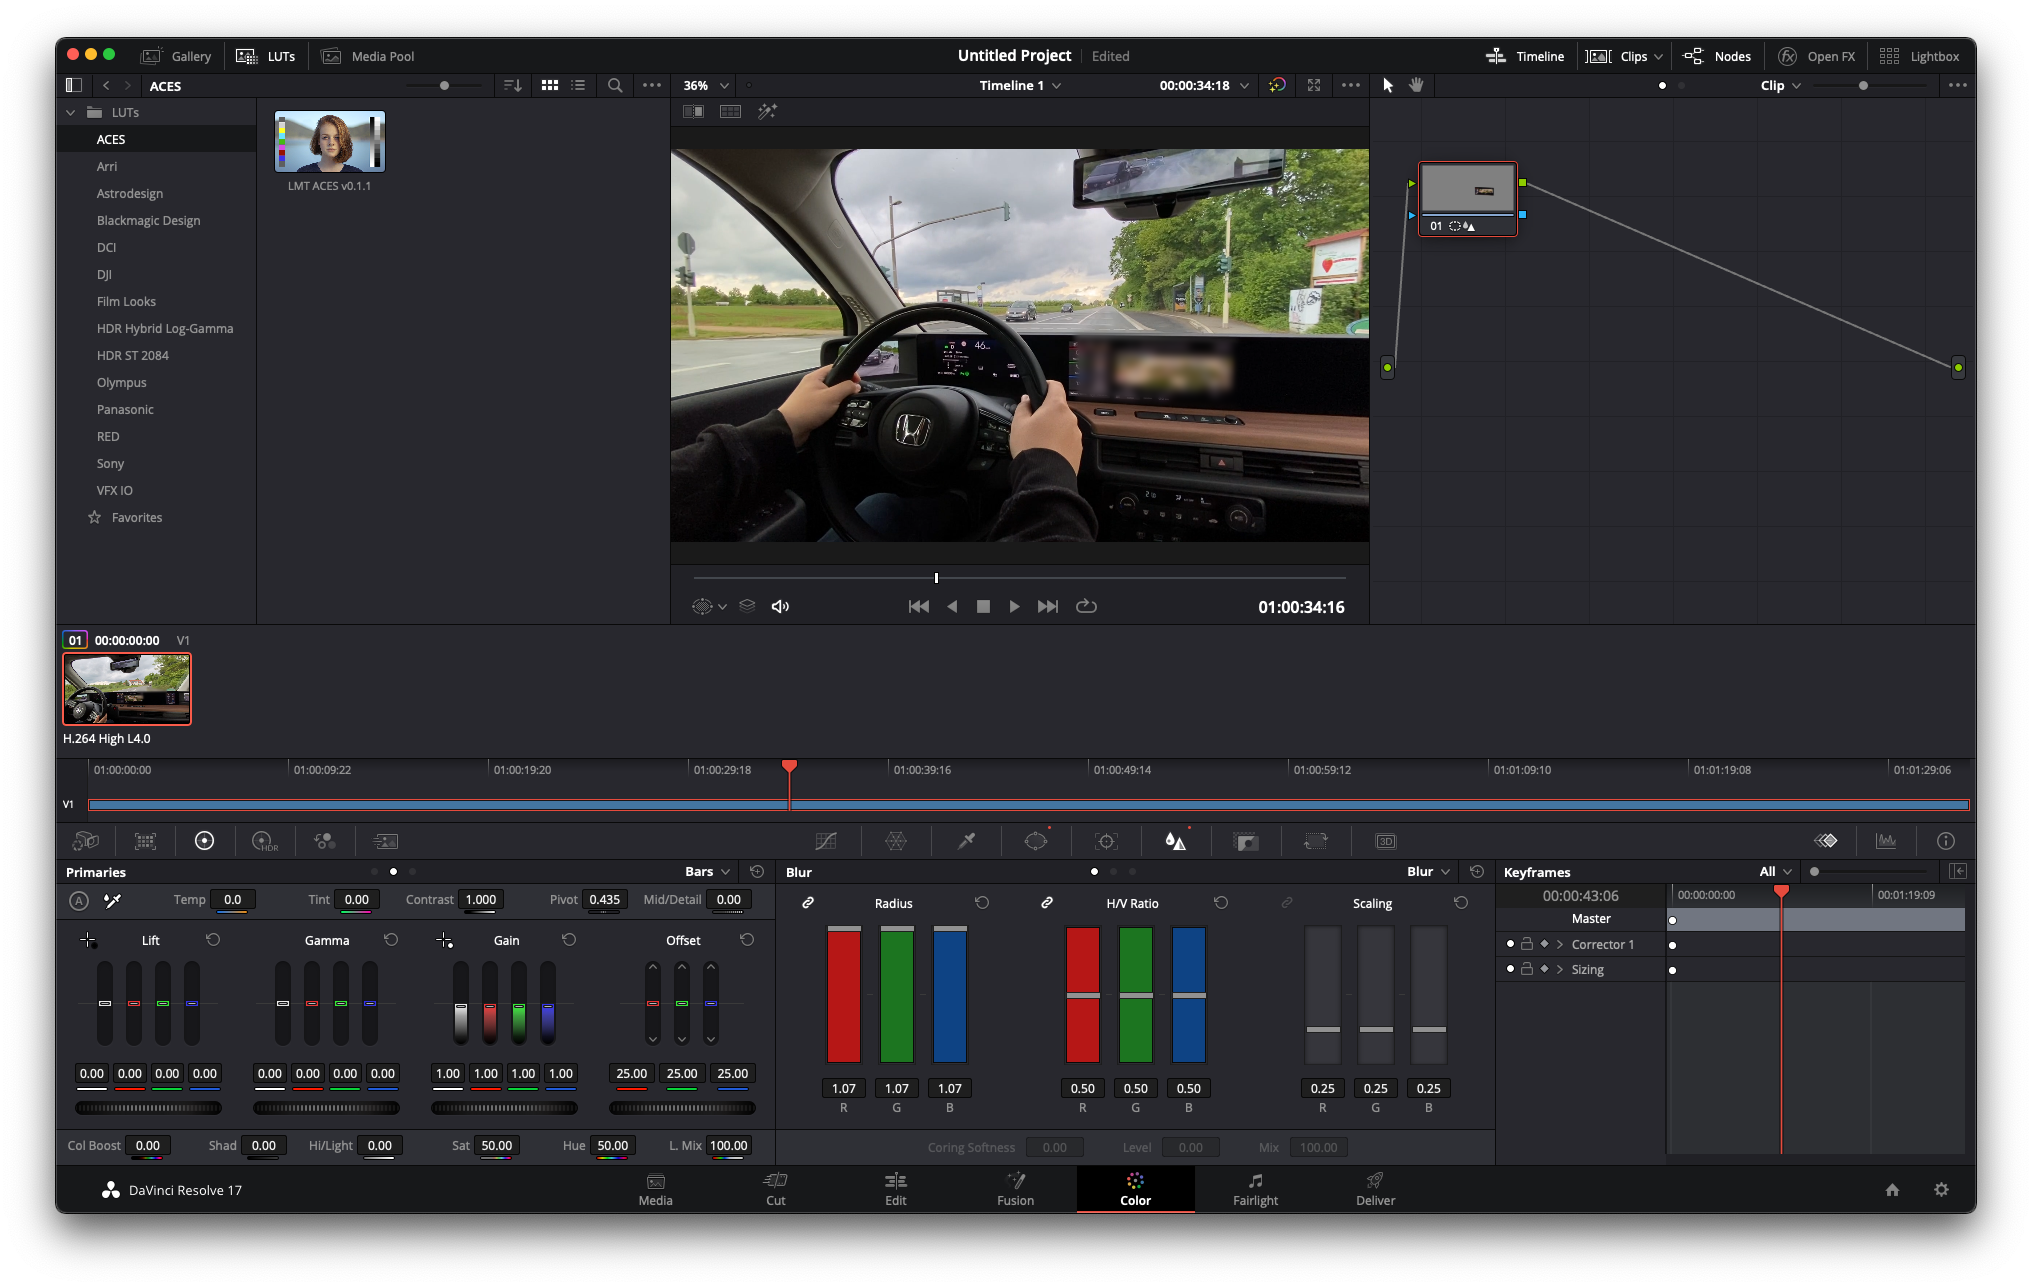
Task: Toggle Corrector 1 lock icon
Action: pyautogui.click(x=1527, y=944)
